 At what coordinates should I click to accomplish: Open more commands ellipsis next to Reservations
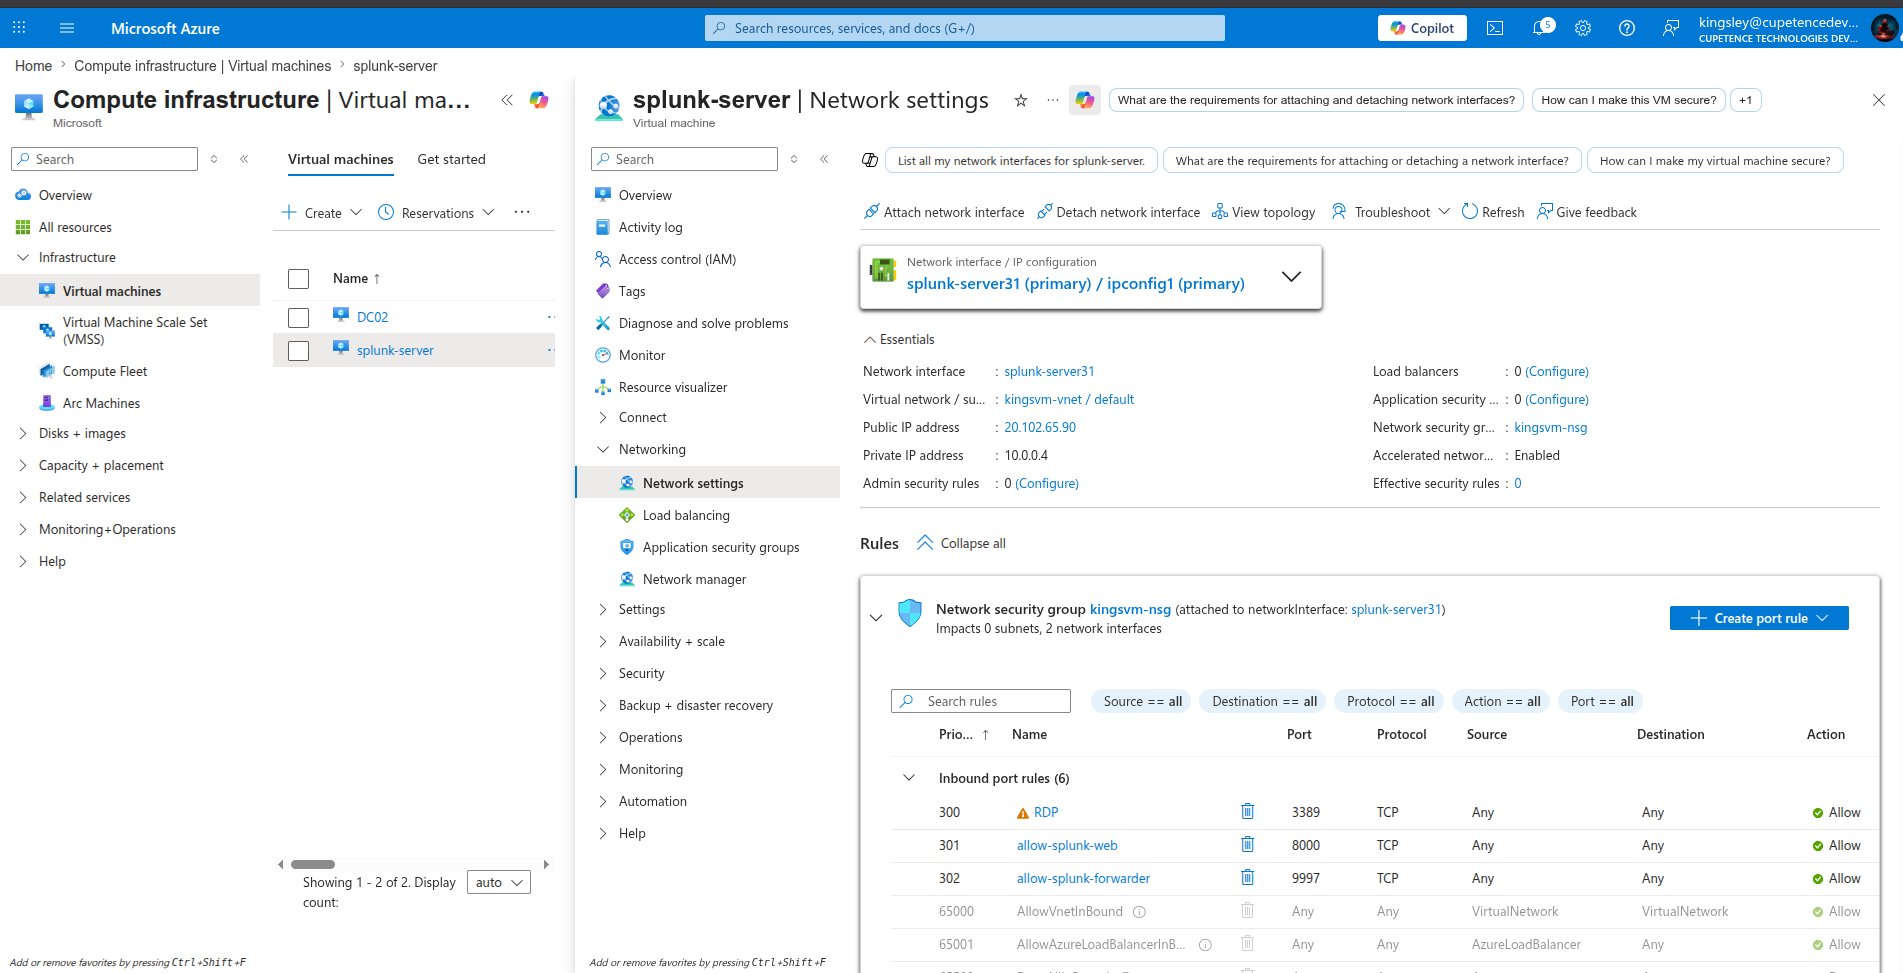coord(522,212)
